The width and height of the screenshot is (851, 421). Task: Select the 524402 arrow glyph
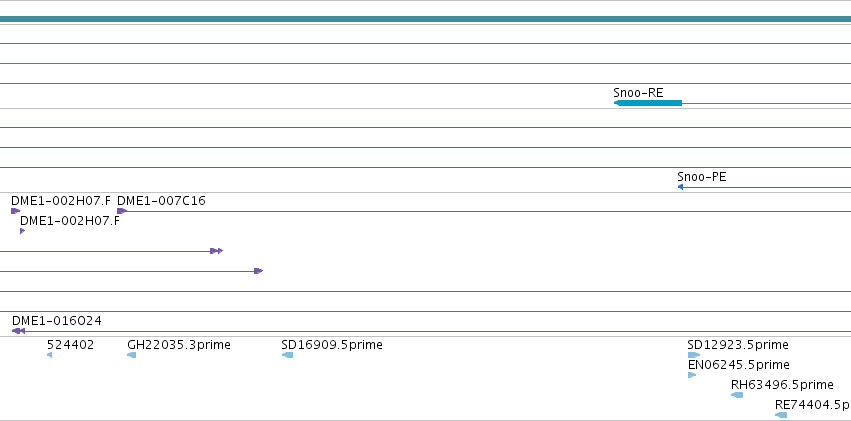(49, 355)
